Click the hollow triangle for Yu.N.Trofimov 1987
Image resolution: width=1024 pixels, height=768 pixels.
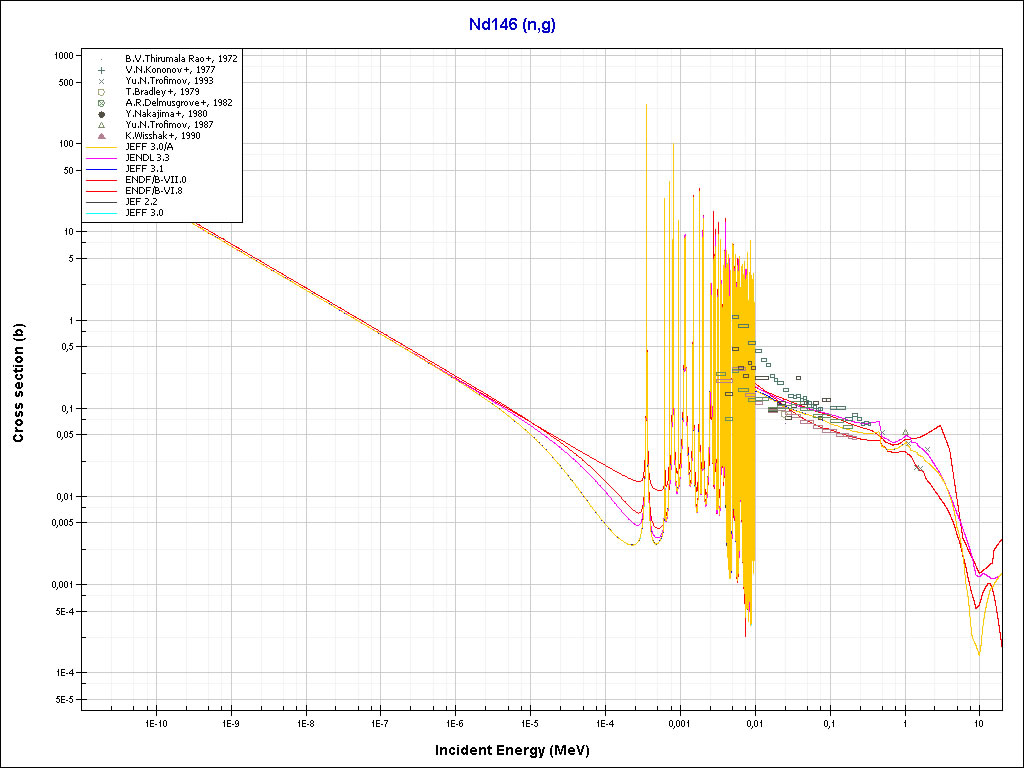point(102,125)
